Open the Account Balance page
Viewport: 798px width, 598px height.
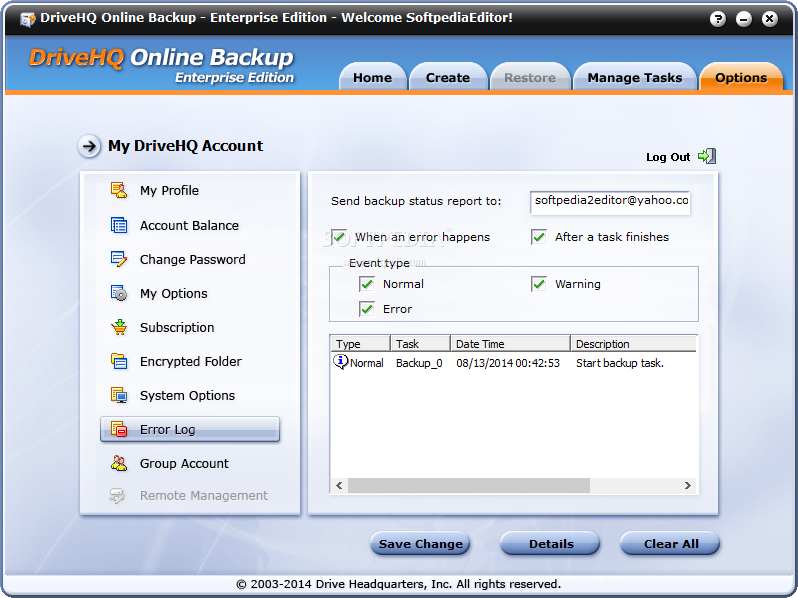[x=189, y=225]
